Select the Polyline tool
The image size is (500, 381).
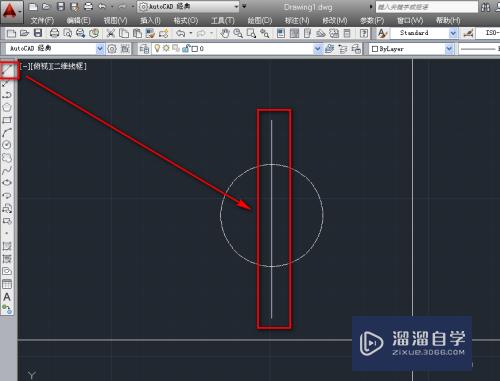[7, 95]
